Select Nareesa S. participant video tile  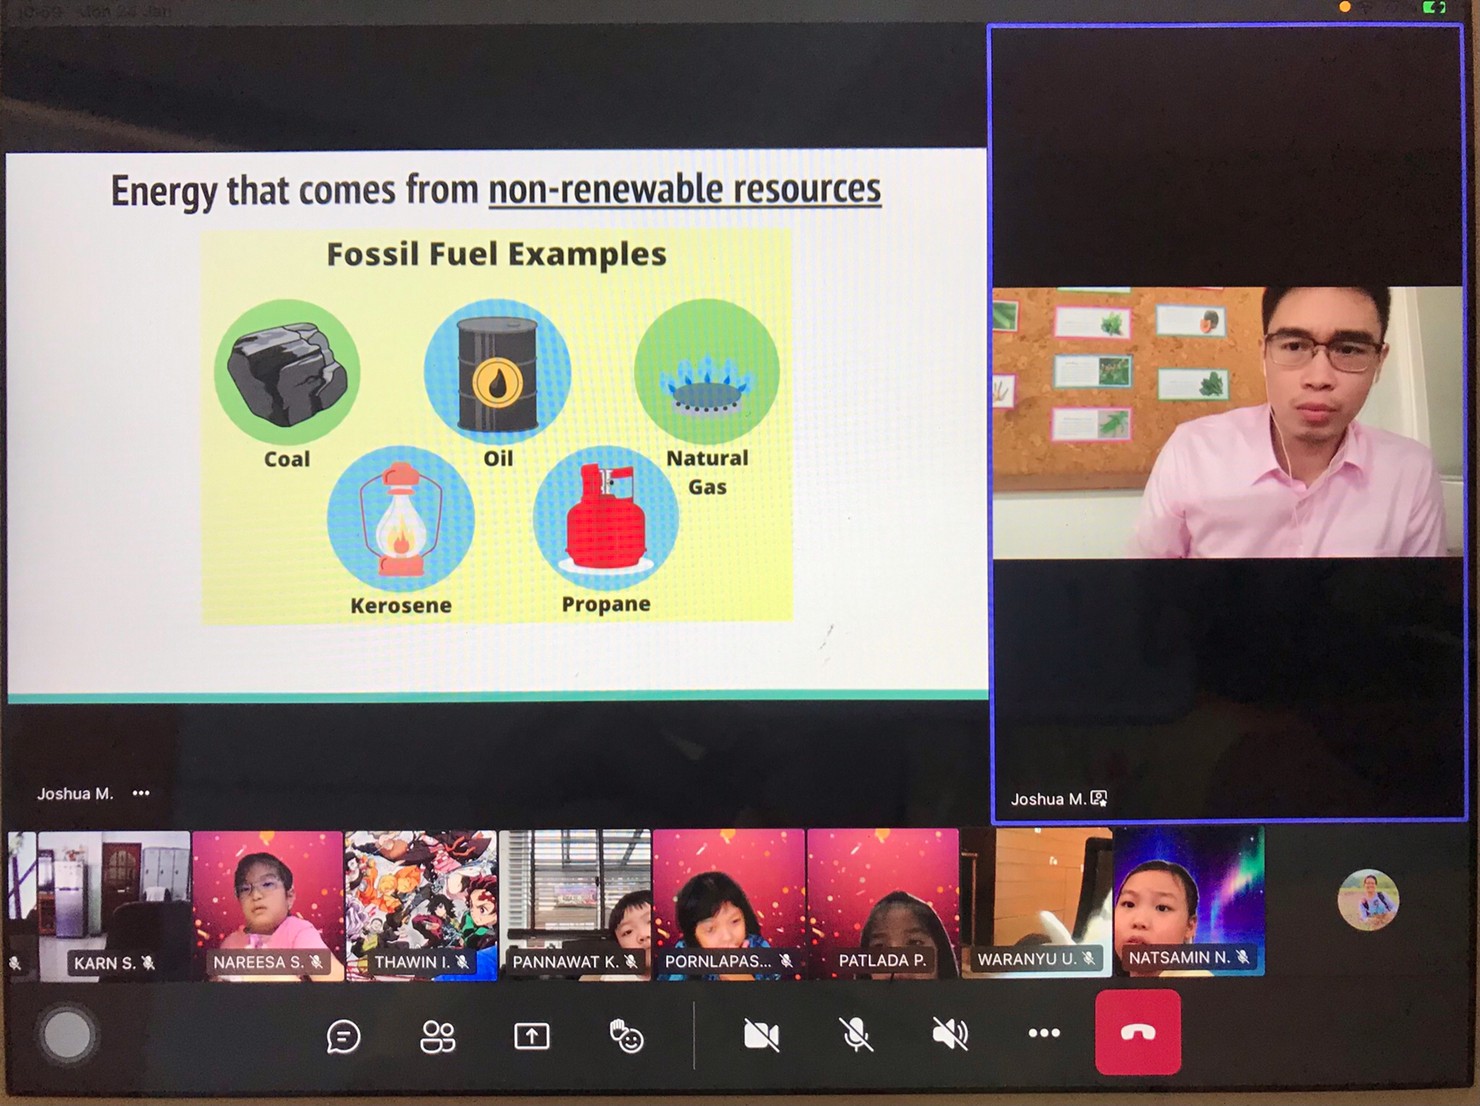tap(267, 905)
